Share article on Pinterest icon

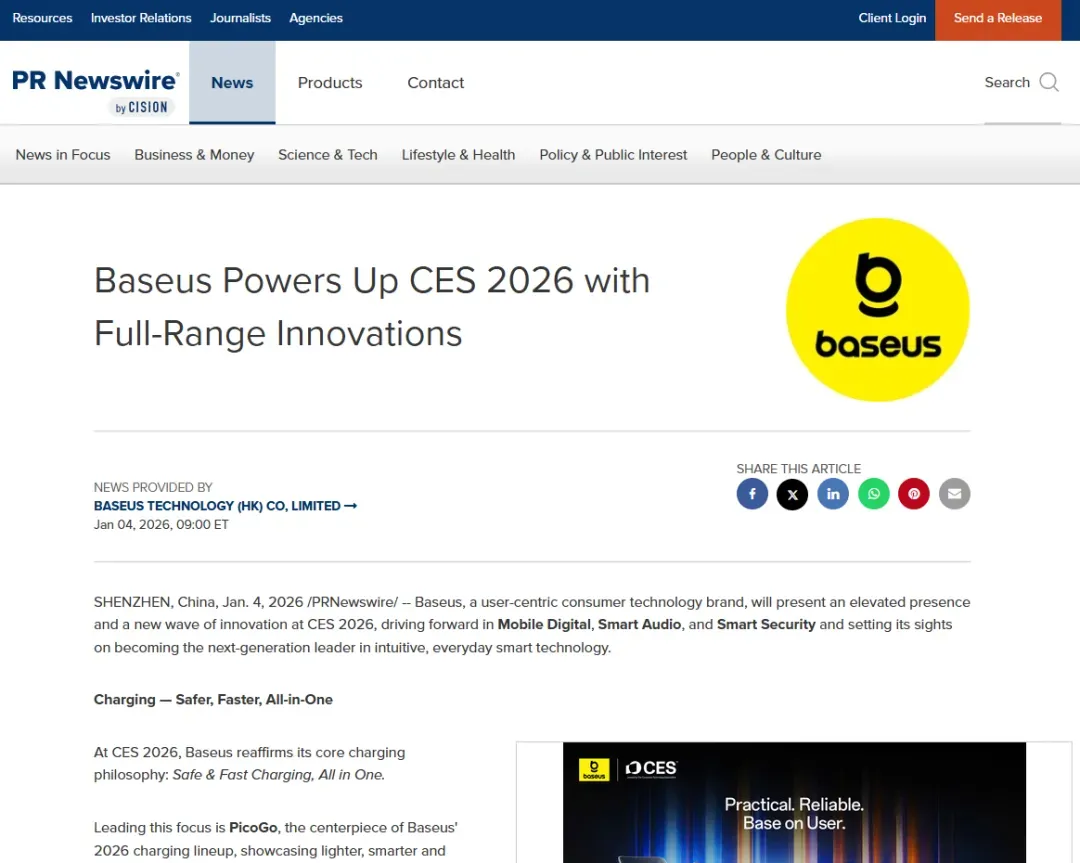(913, 494)
